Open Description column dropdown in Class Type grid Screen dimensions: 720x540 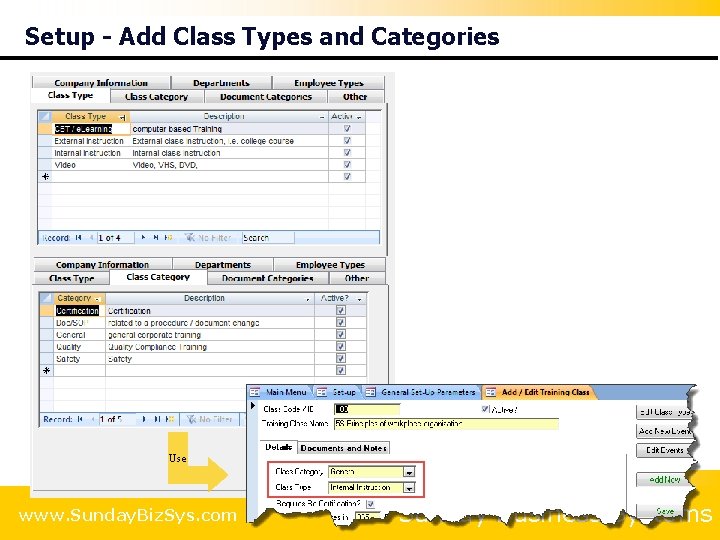coord(322,117)
